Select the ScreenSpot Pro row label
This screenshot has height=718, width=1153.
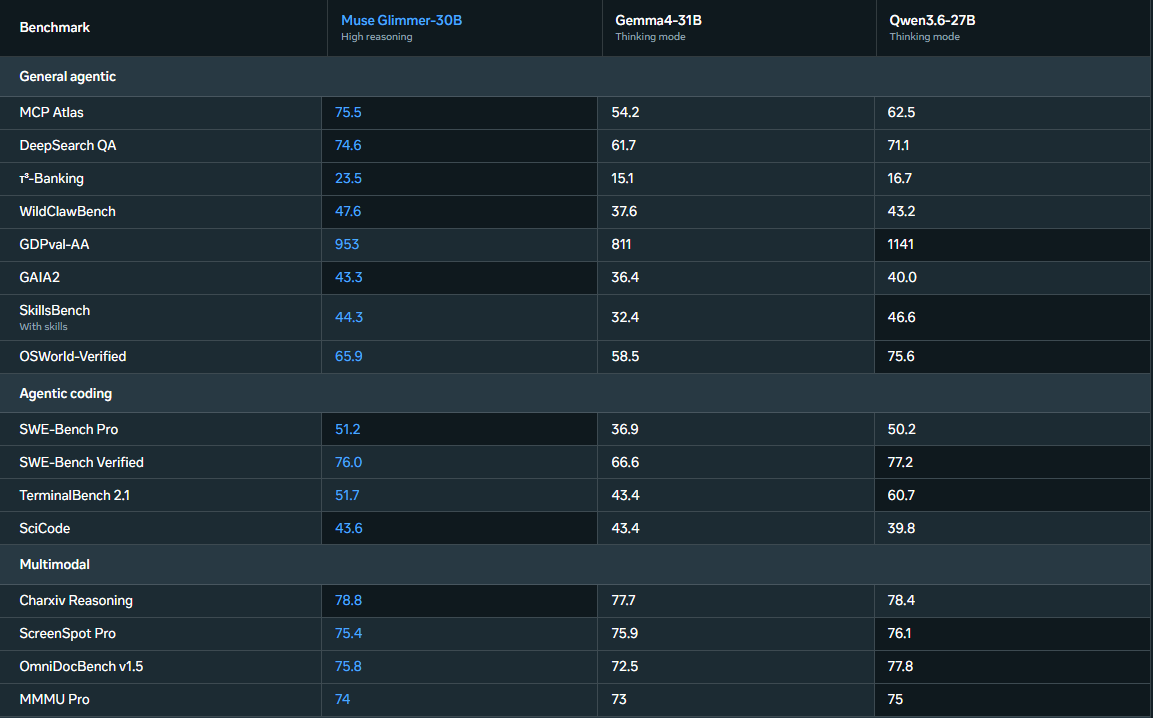point(68,633)
